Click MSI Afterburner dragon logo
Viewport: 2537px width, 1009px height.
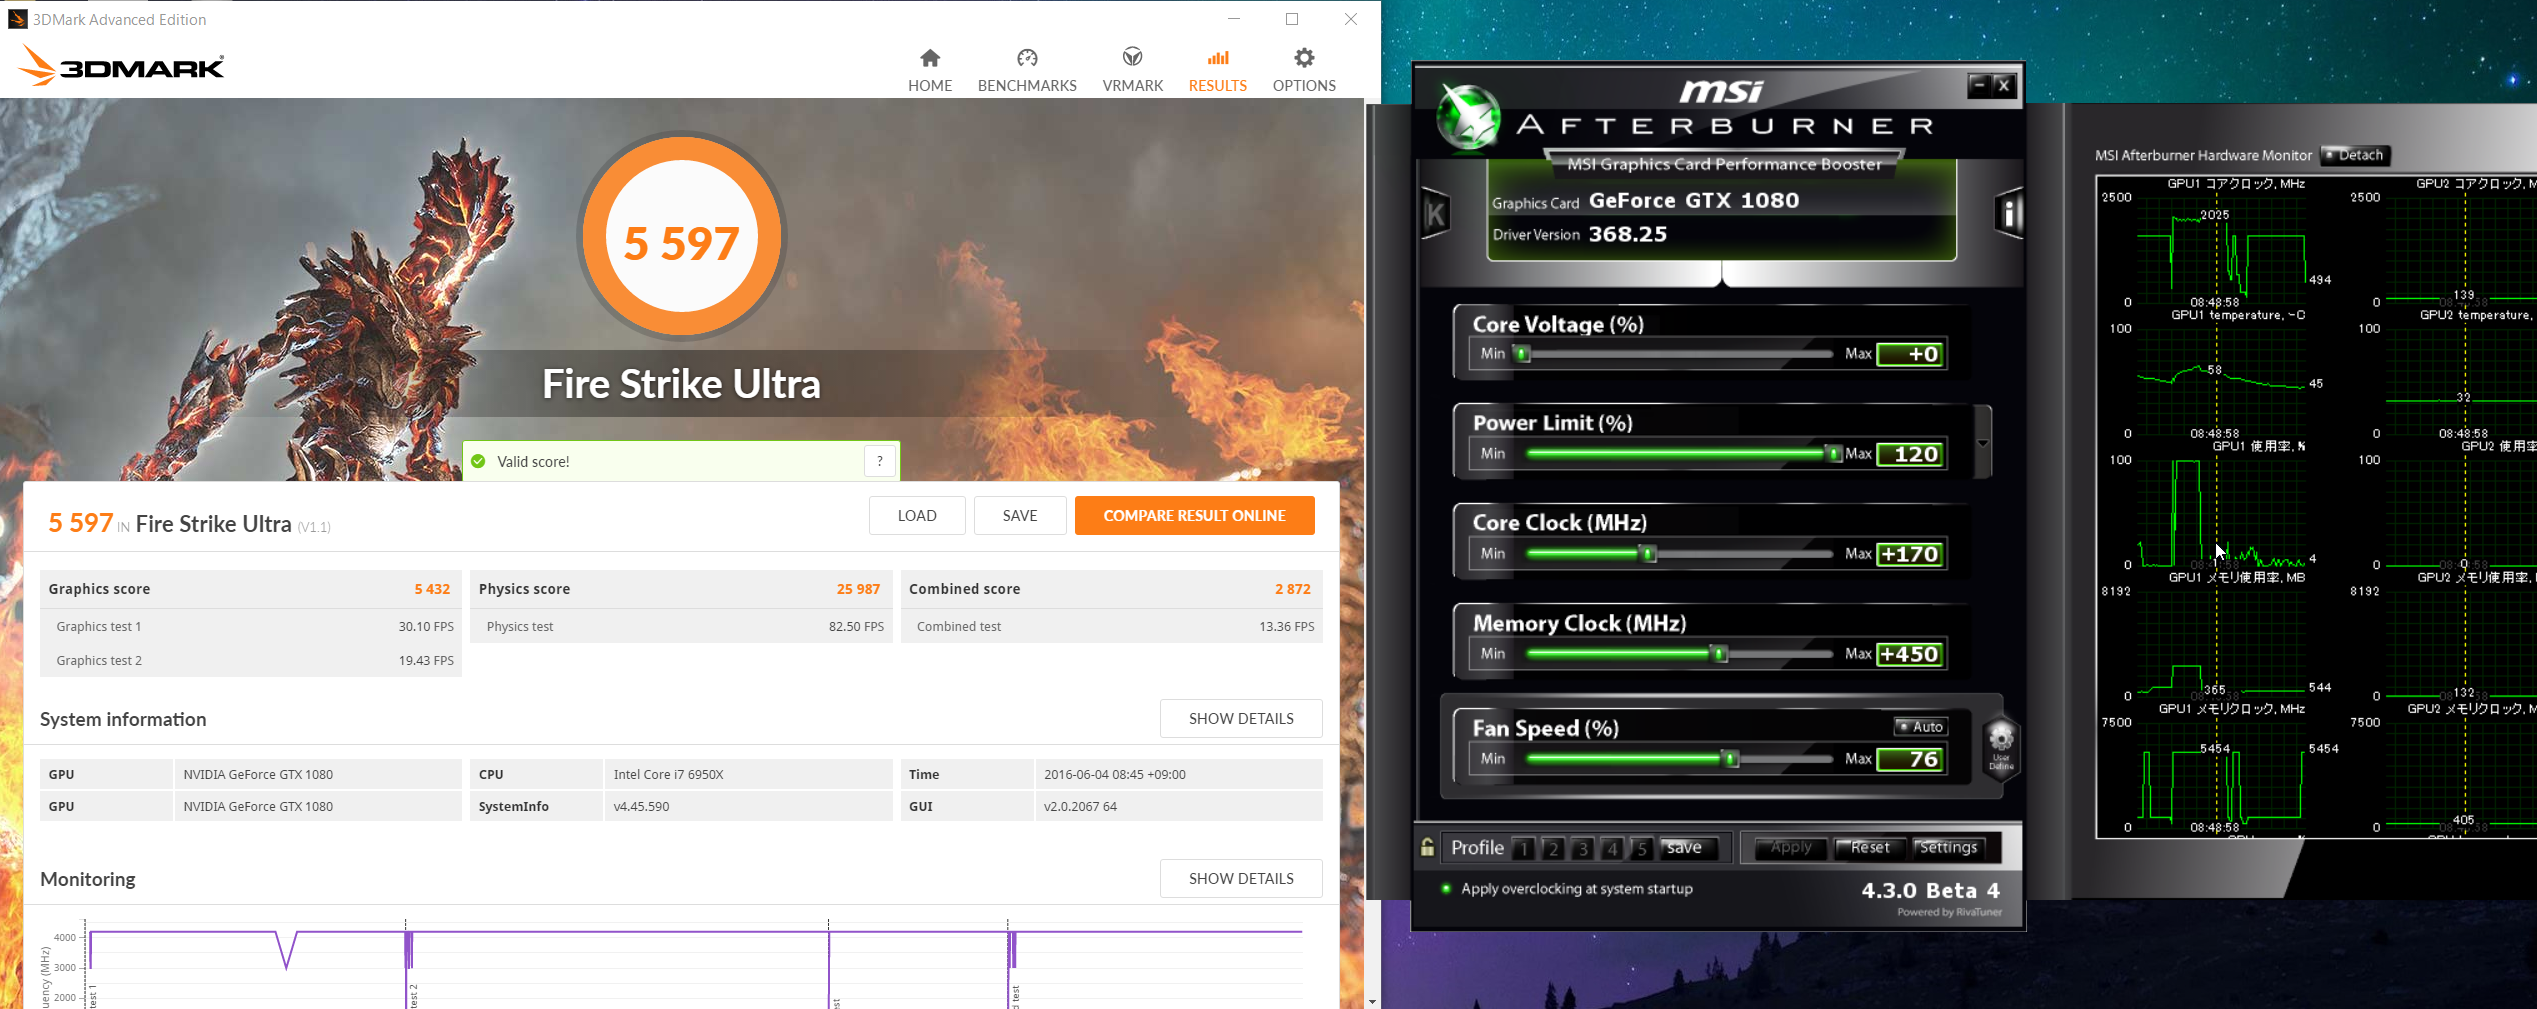point(1468,117)
